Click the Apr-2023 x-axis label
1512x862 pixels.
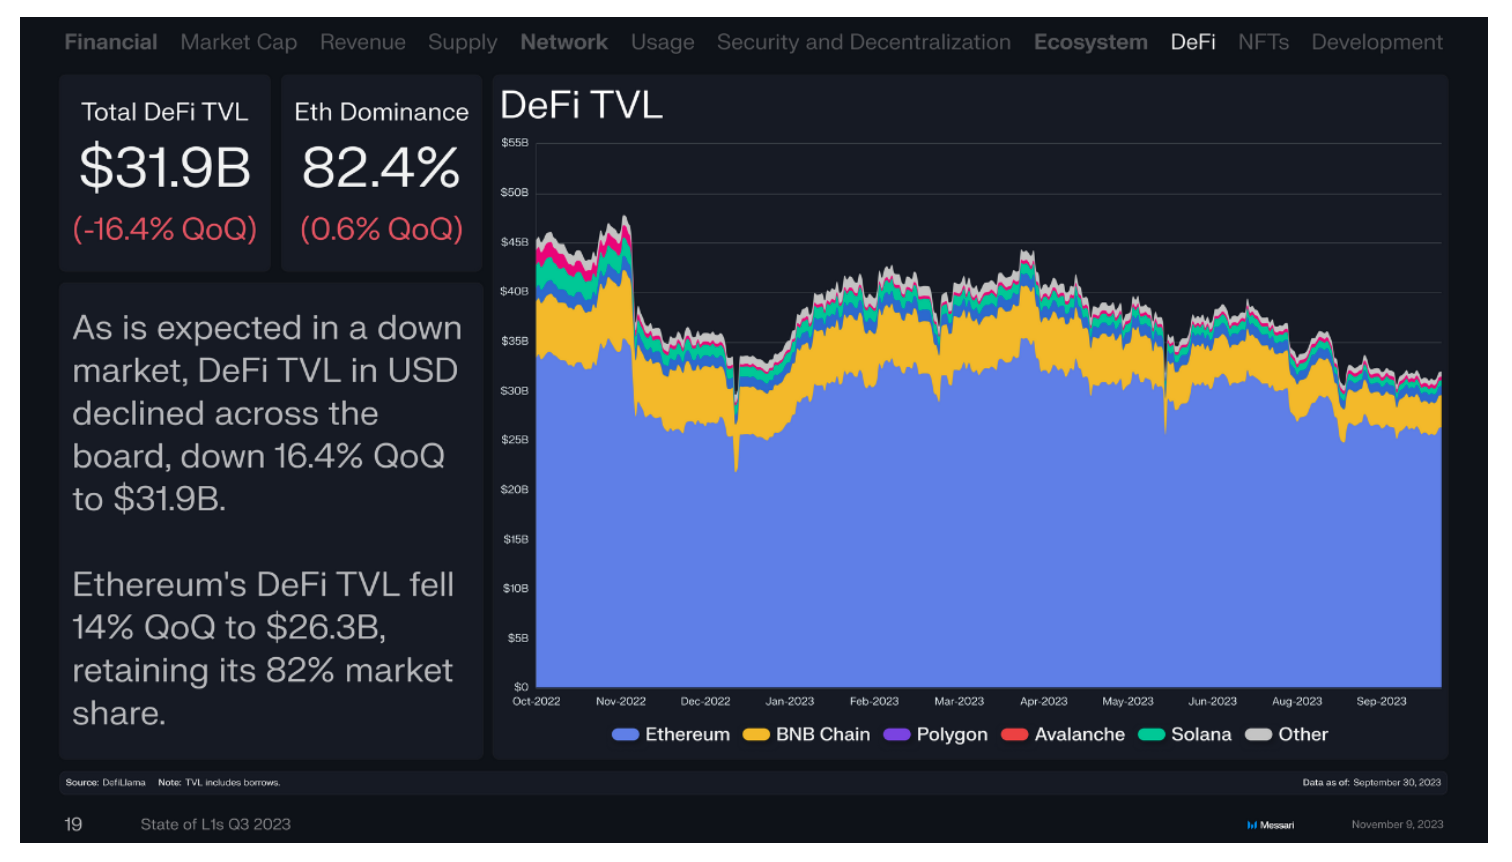click(x=1043, y=701)
